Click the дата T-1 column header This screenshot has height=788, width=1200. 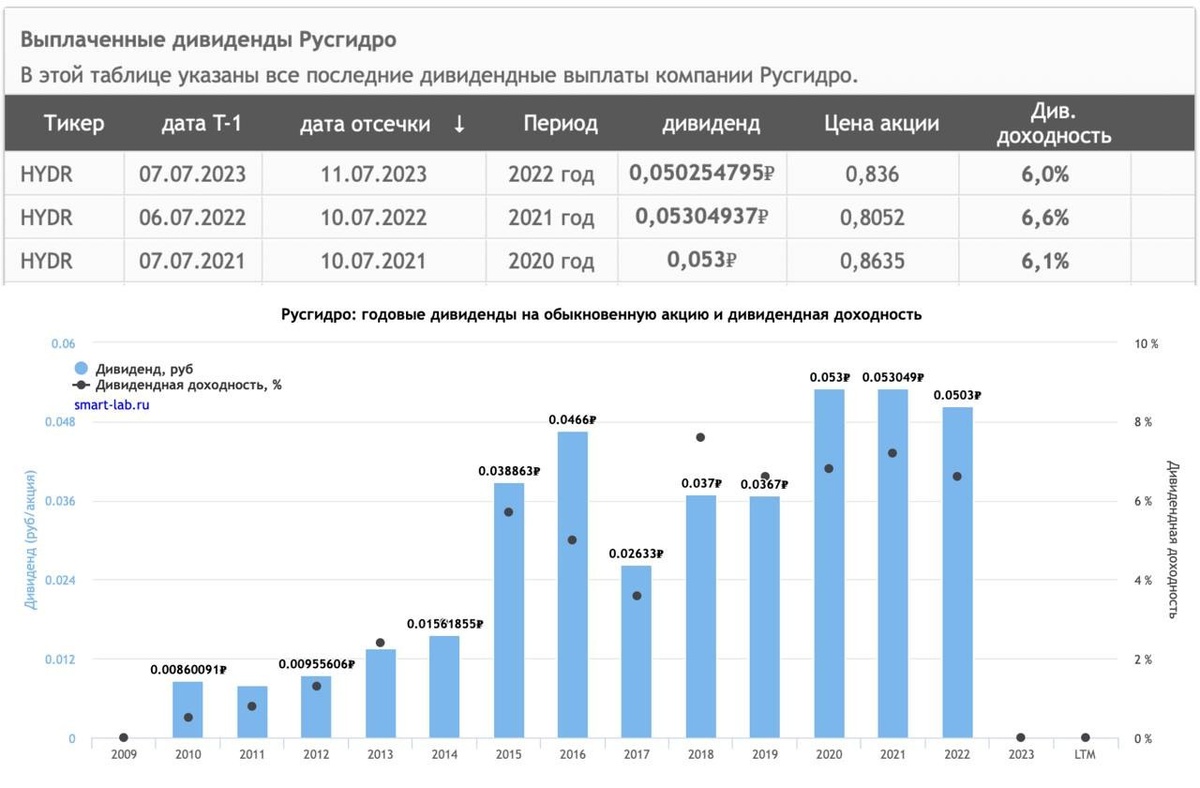point(202,124)
